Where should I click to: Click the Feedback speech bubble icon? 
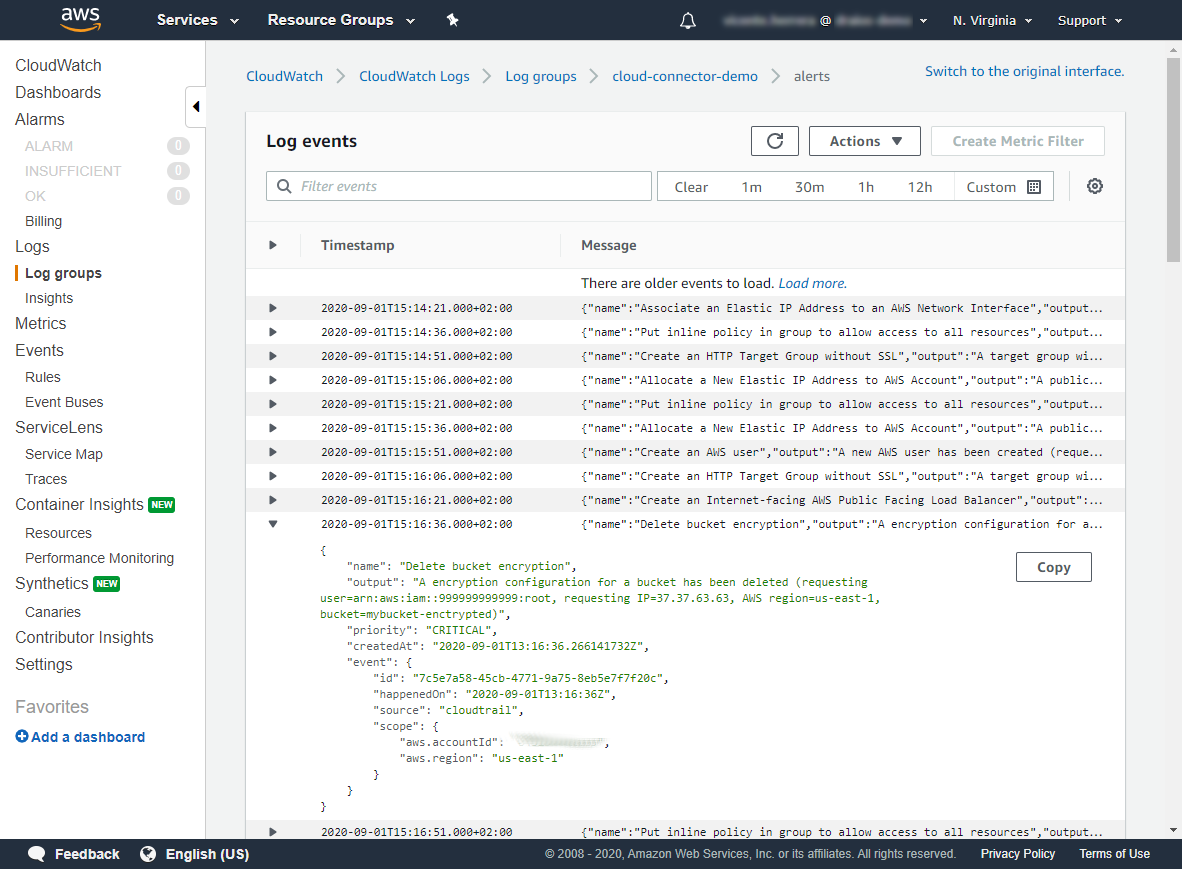[36, 854]
